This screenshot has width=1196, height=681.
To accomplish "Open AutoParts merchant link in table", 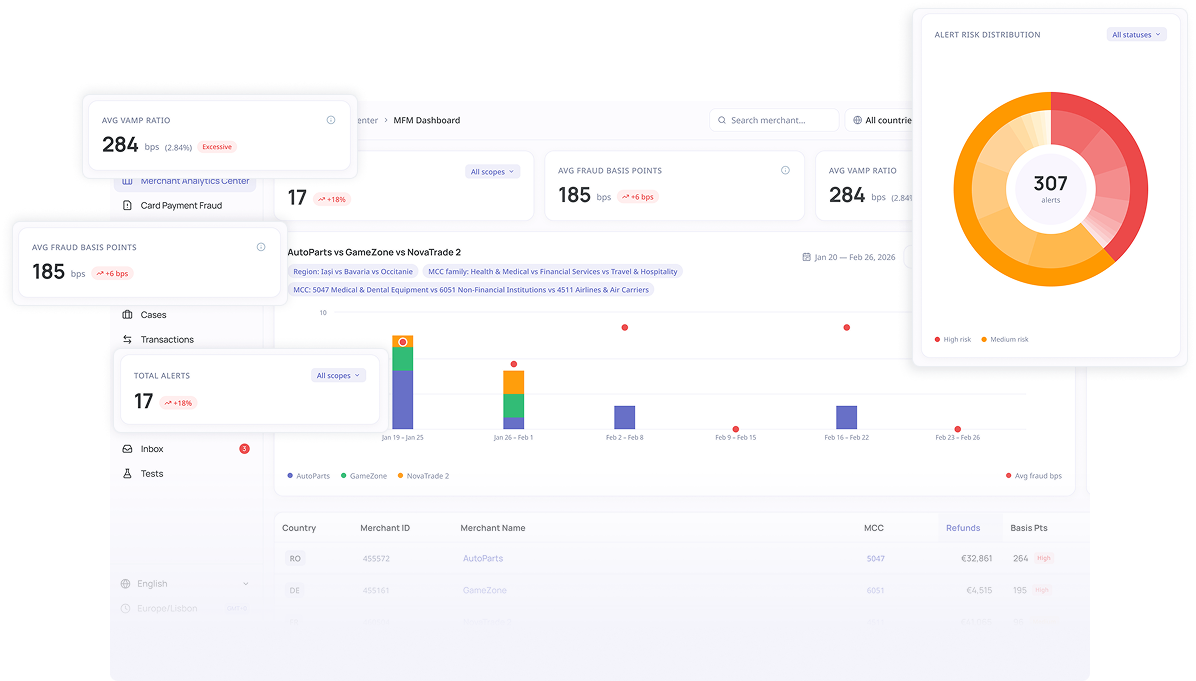I will pyautogui.click(x=483, y=558).
